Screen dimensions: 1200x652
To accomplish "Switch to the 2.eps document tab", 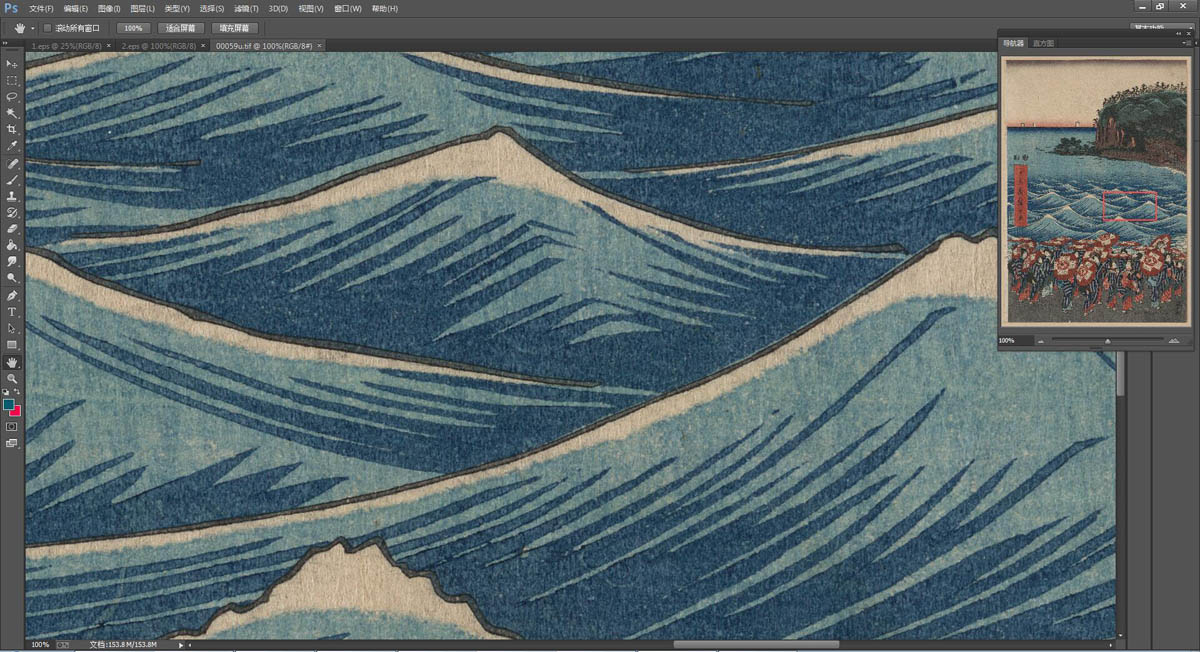I will click(160, 46).
